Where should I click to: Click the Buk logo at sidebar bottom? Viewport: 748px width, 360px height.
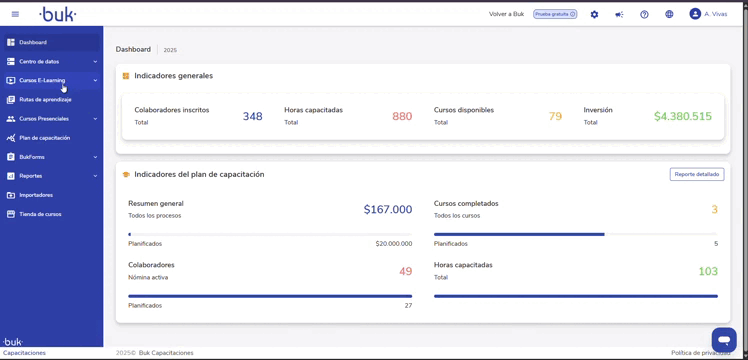click(12, 341)
